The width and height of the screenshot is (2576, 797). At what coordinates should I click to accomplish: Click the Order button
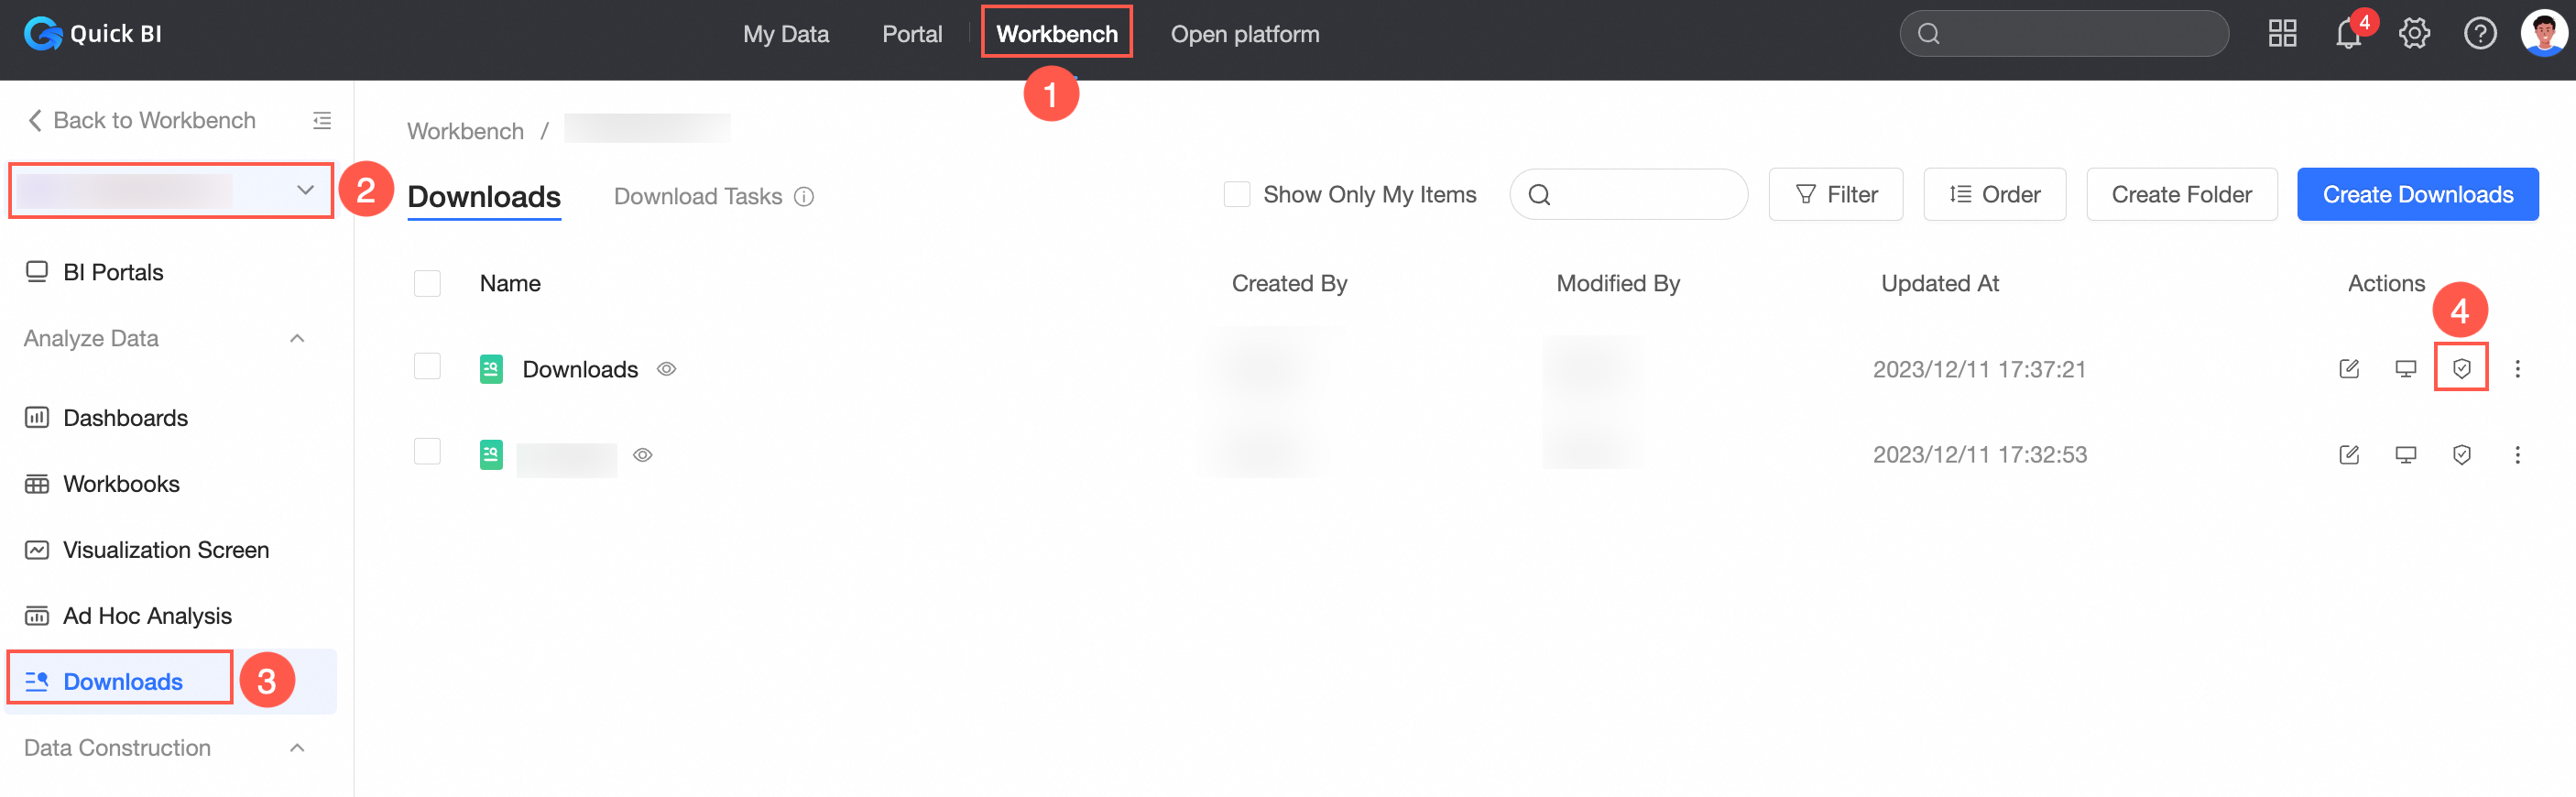1994,194
